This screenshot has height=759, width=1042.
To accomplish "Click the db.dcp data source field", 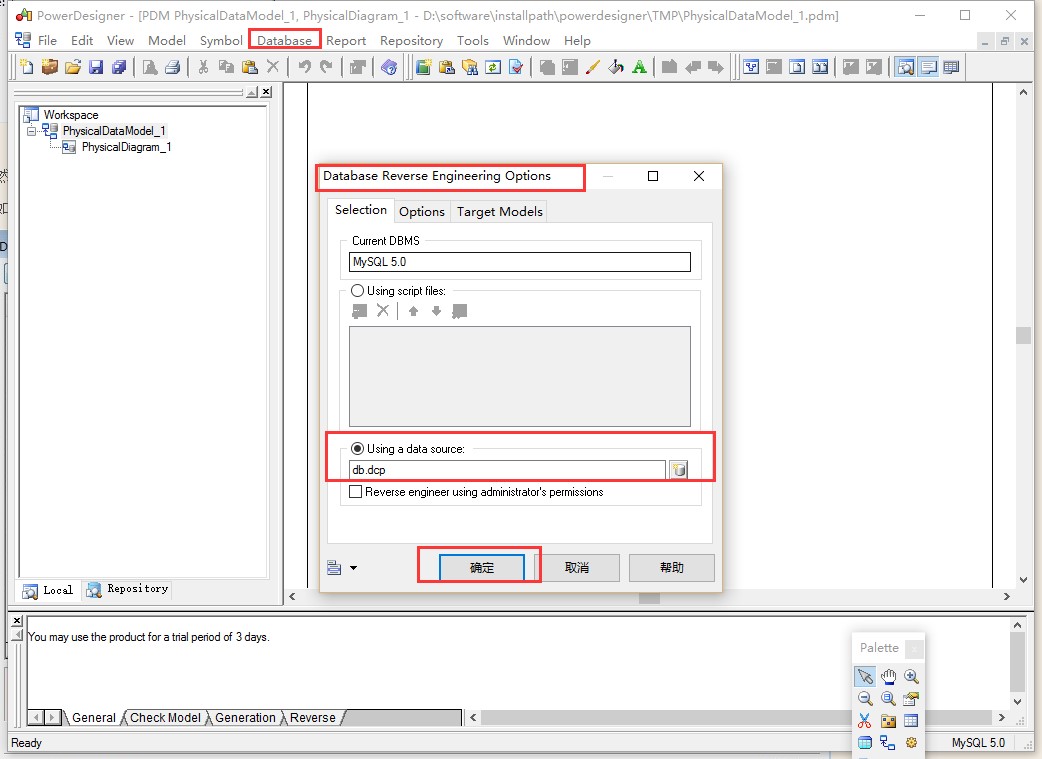I will coord(507,469).
